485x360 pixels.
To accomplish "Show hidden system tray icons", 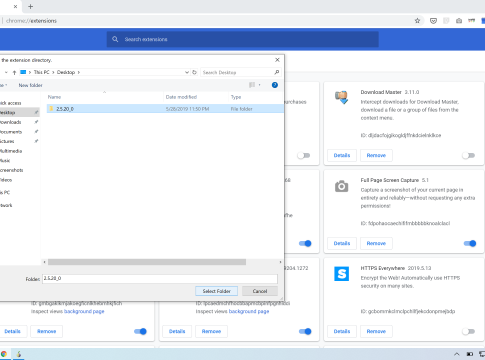I will point(457,354).
